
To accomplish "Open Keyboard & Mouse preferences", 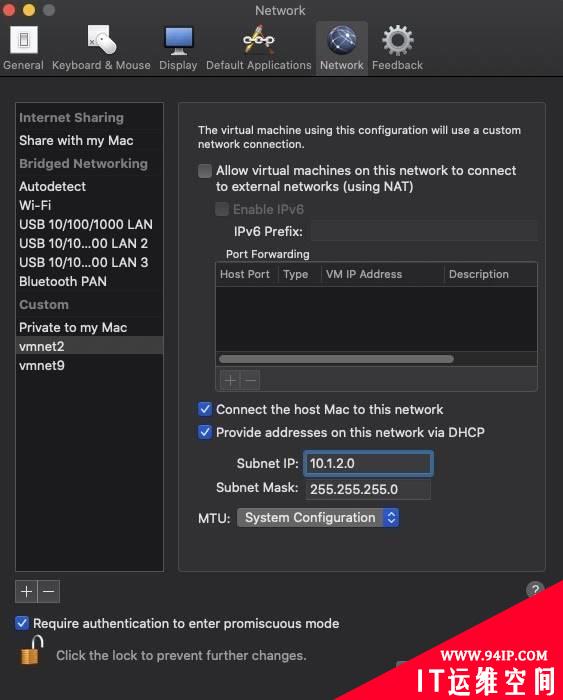I will pos(101,48).
